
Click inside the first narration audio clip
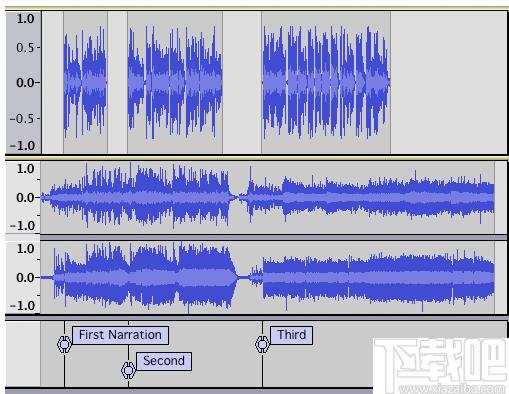[x=85, y=82]
